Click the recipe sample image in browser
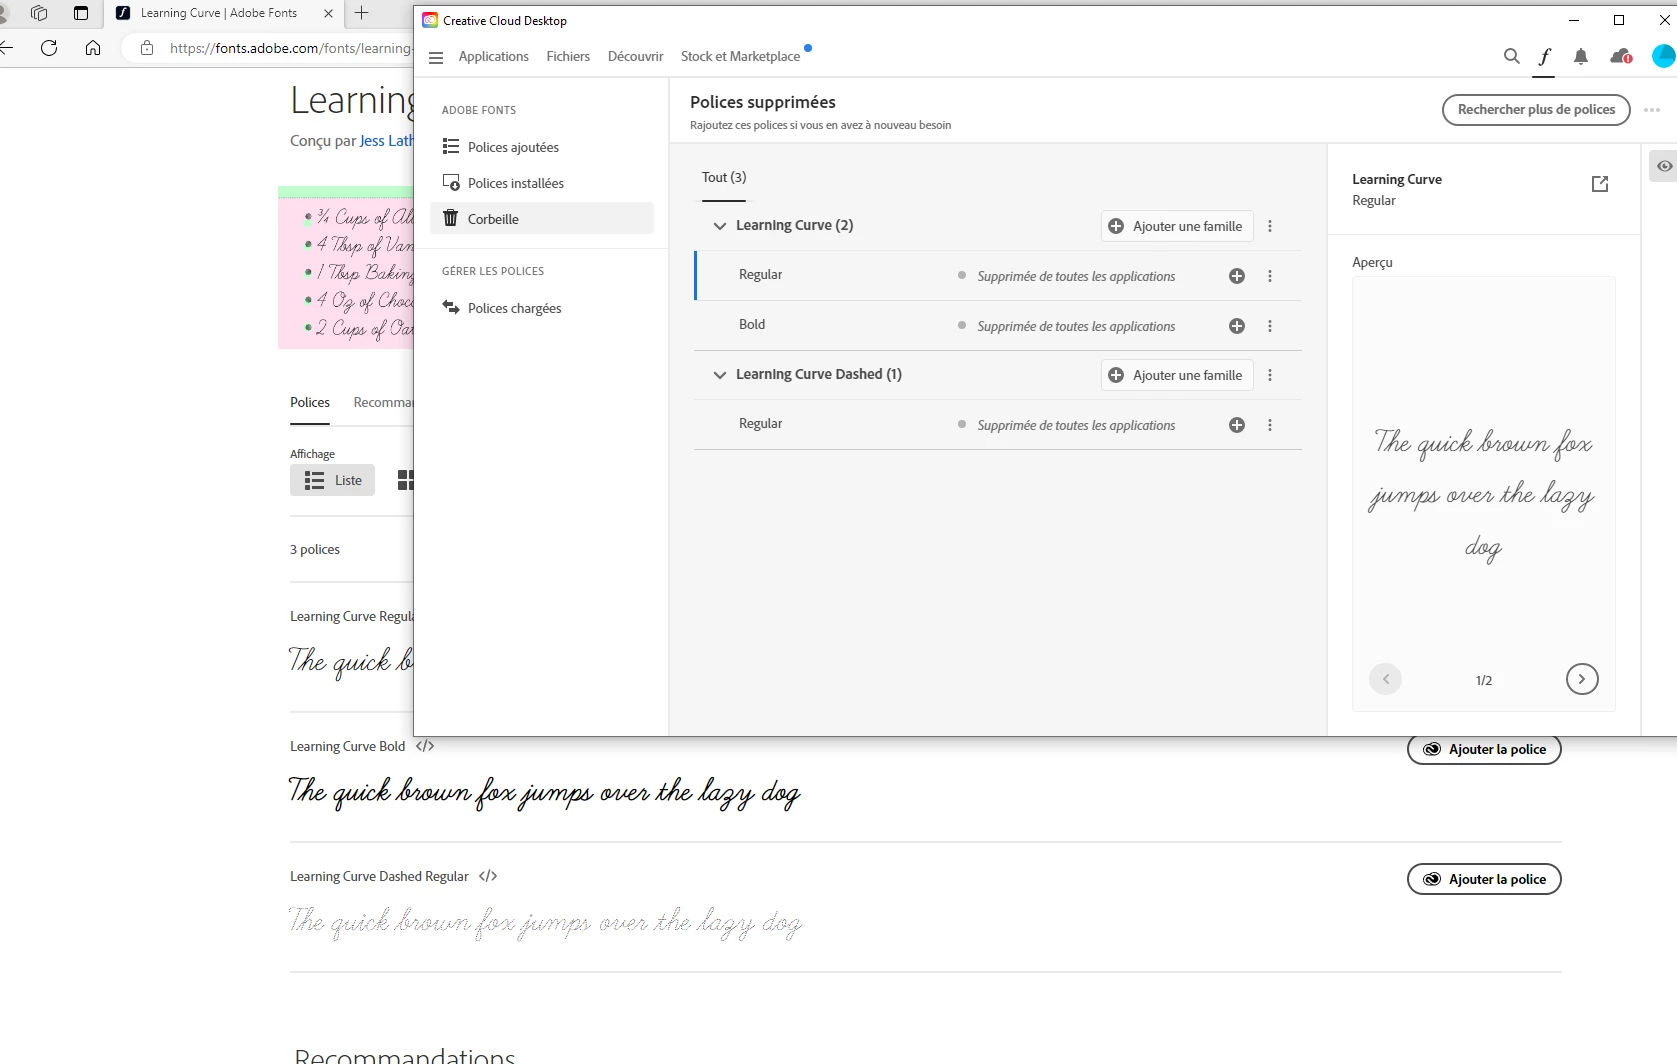Viewport: 1677px width, 1064px height. coord(346,267)
